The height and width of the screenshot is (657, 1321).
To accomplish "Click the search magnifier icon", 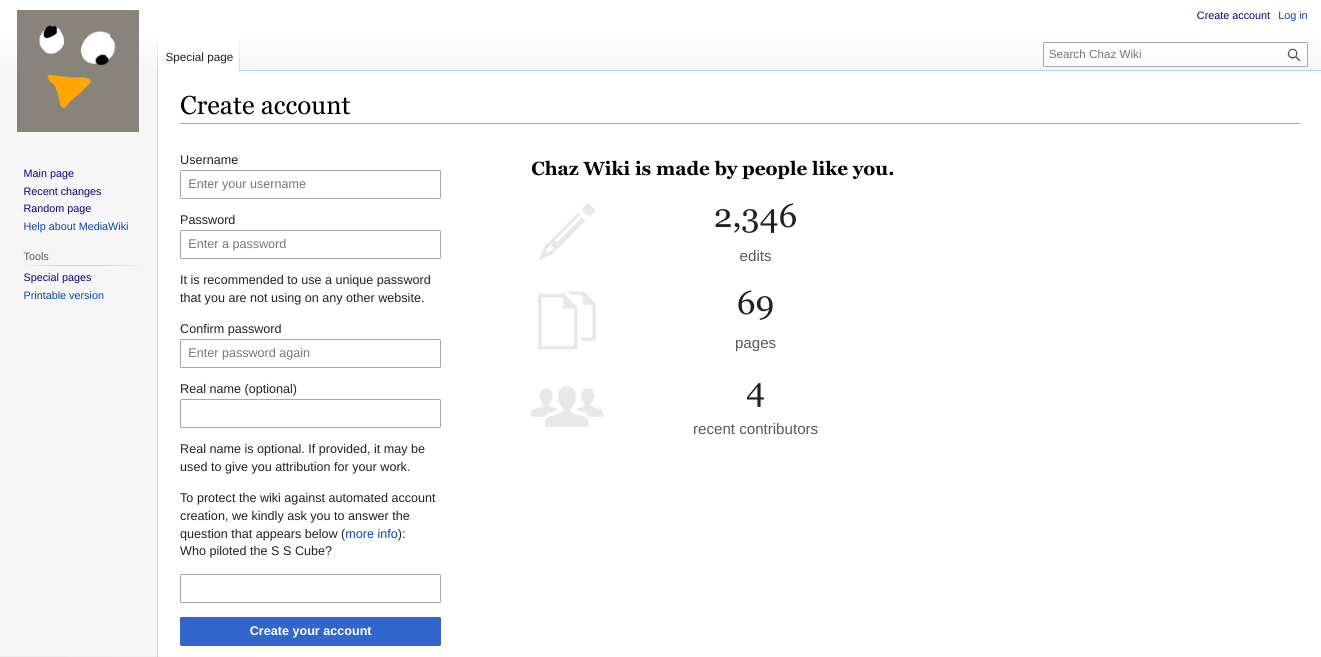I will coord(1294,55).
